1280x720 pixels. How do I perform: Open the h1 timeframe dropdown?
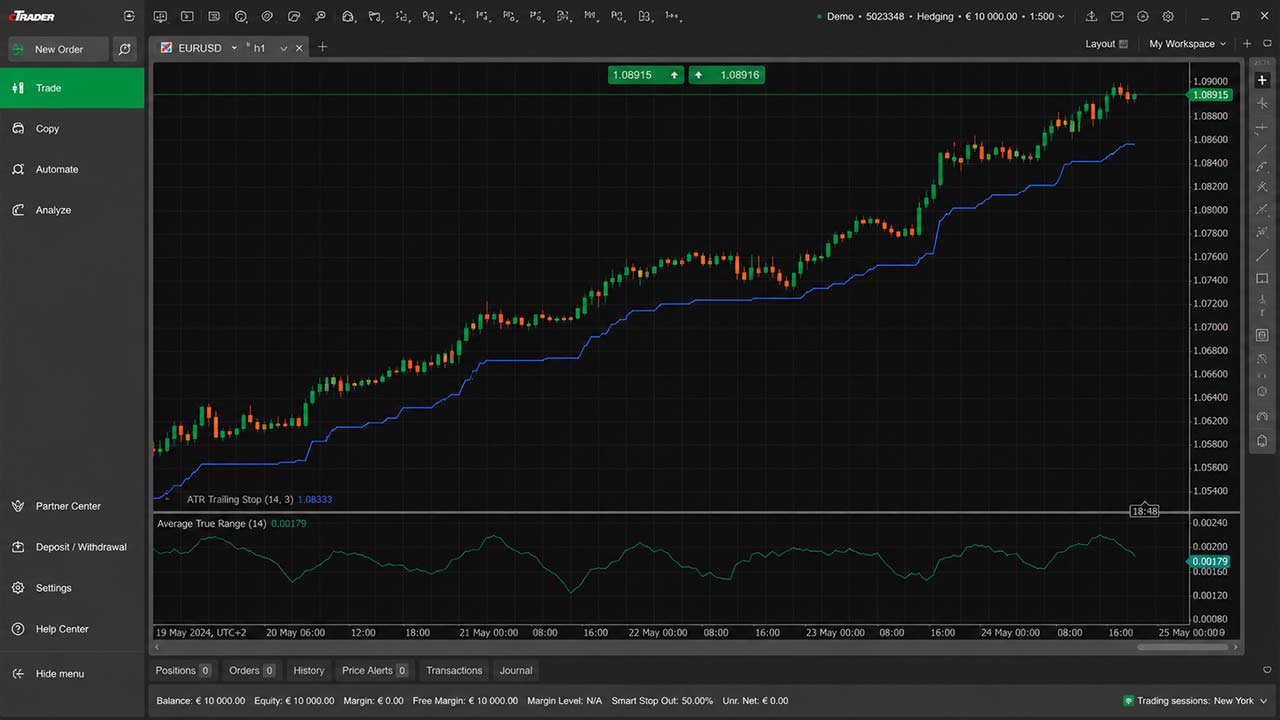tap(284, 48)
